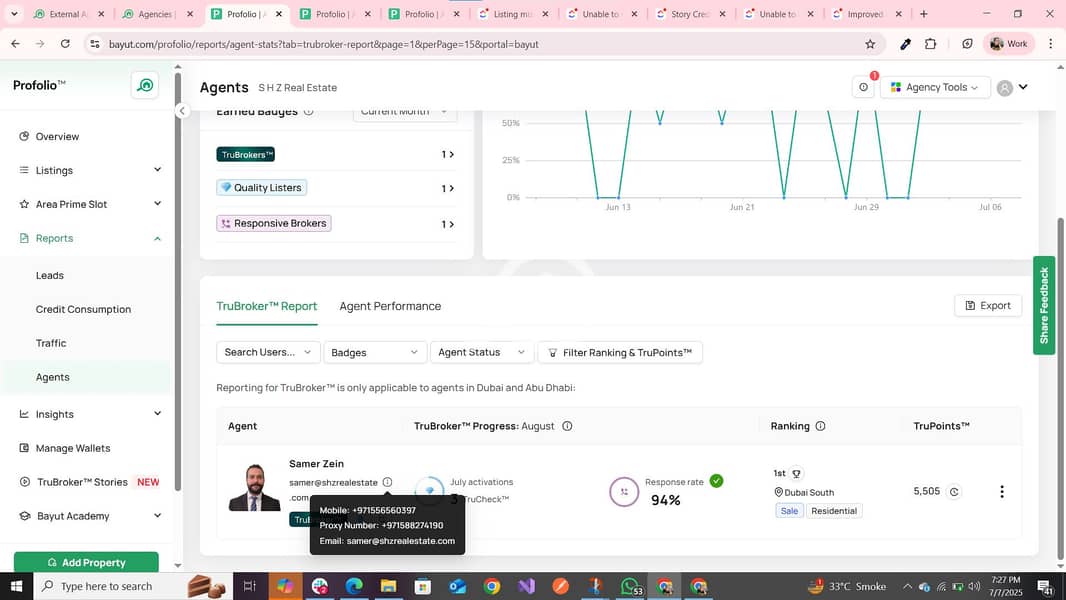
Task: Collapse the sidebar with the arrow button
Action: [x=182, y=110]
